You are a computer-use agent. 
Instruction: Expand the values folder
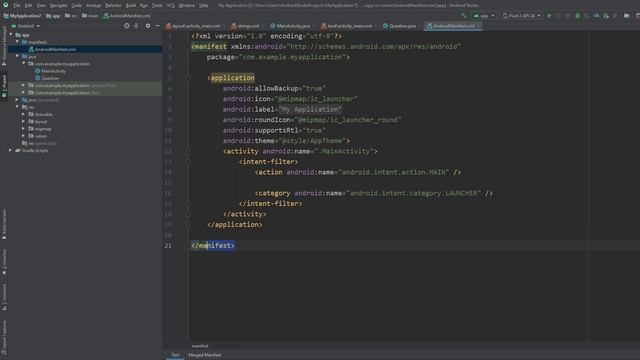tap(24, 136)
